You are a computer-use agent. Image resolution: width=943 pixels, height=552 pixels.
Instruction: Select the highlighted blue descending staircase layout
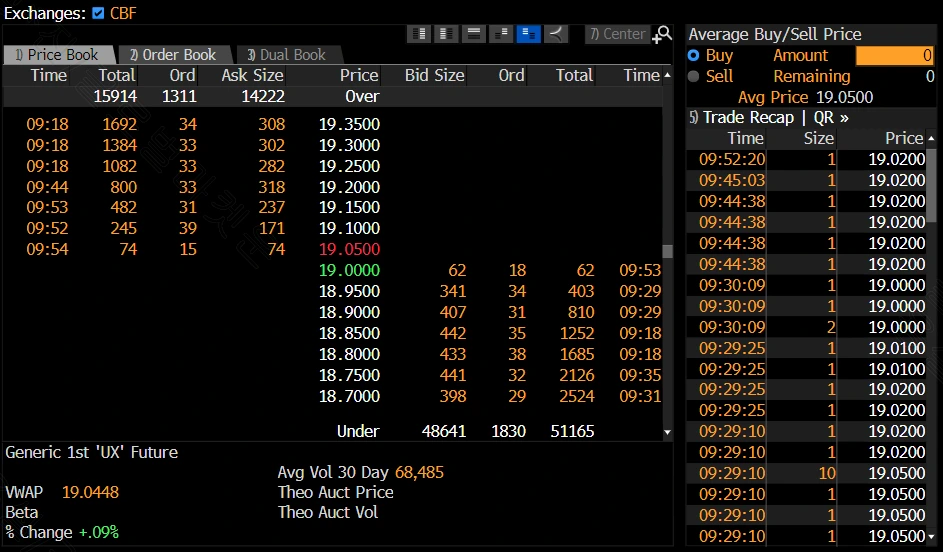click(529, 34)
